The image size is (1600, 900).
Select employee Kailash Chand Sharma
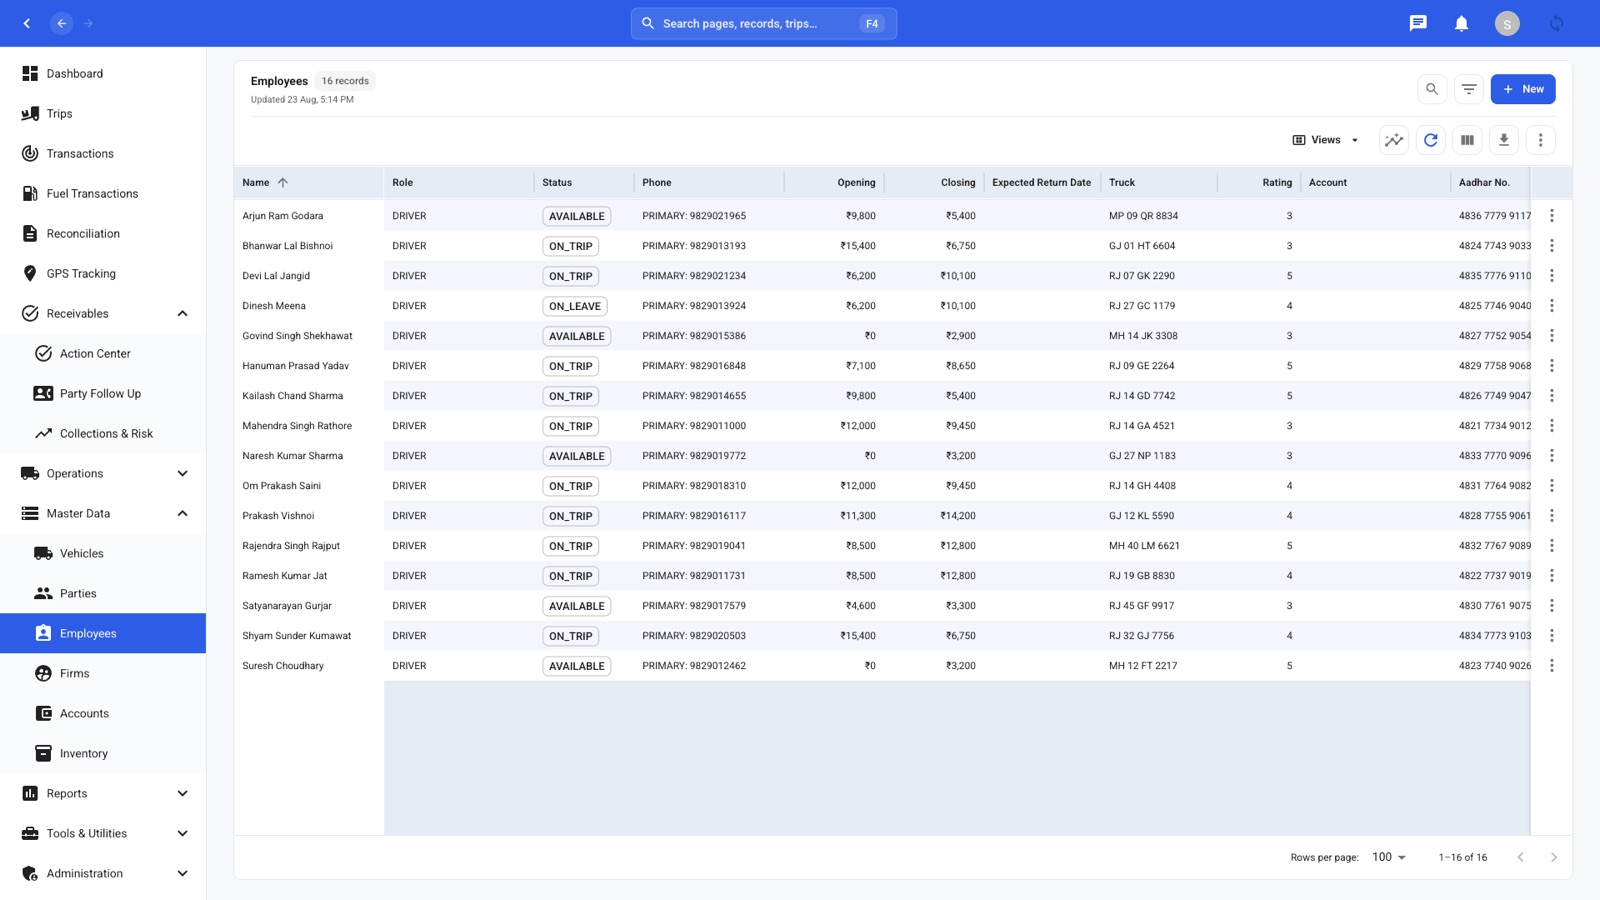pyautogui.click(x=293, y=396)
